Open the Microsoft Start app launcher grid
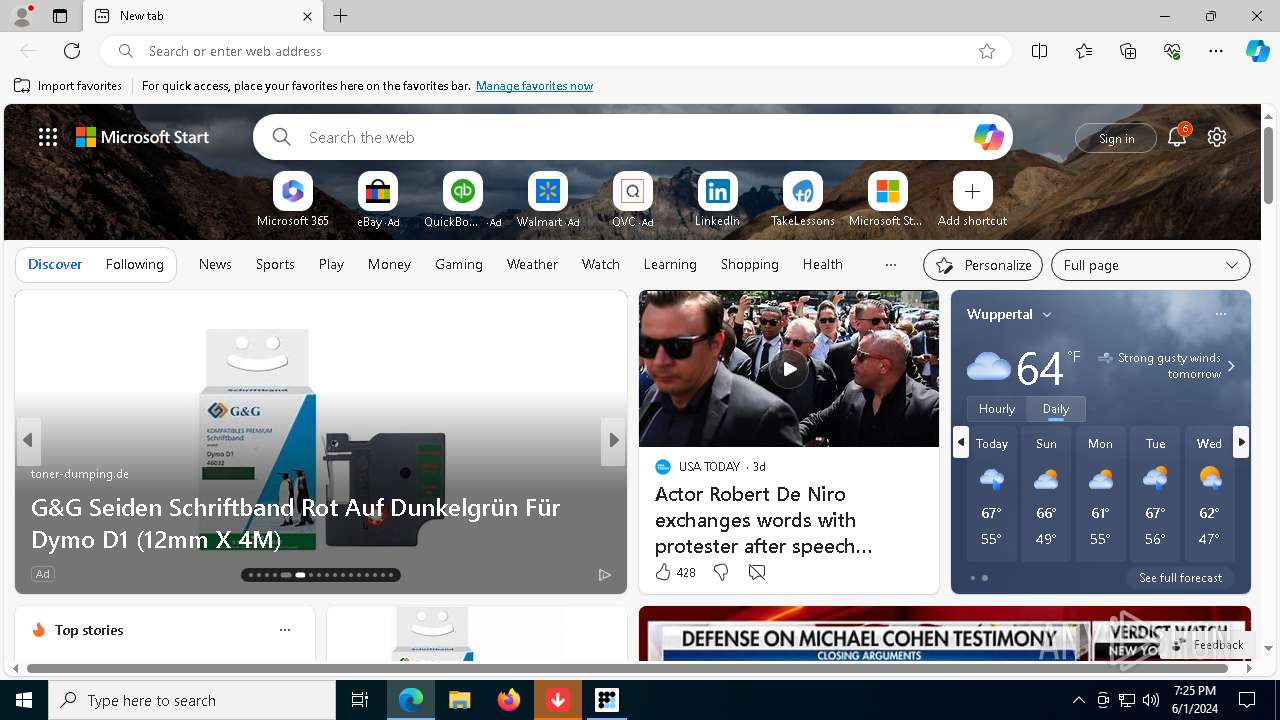1280x720 pixels. (x=48, y=137)
